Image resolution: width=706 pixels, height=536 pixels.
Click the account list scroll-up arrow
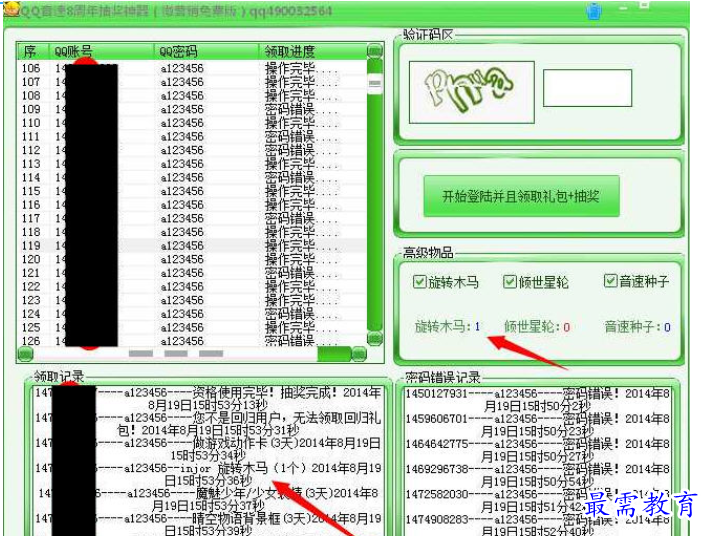375,51
